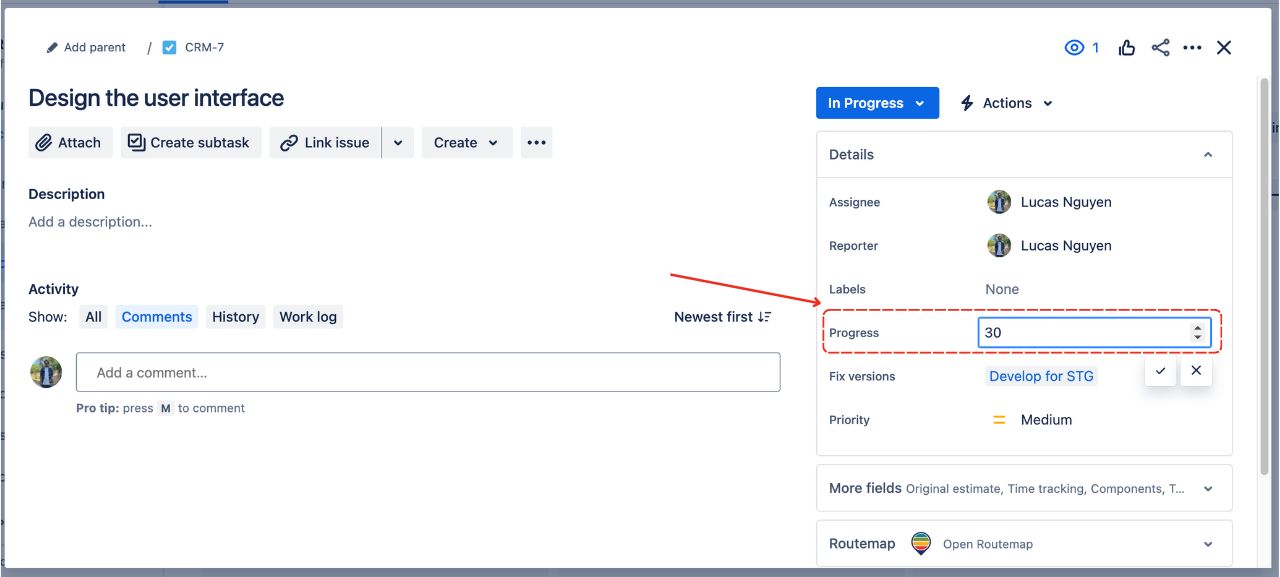1280x577 pixels.
Task: Open the Develop for STG fix version
Action: pyautogui.click(x=1041, y=376)
